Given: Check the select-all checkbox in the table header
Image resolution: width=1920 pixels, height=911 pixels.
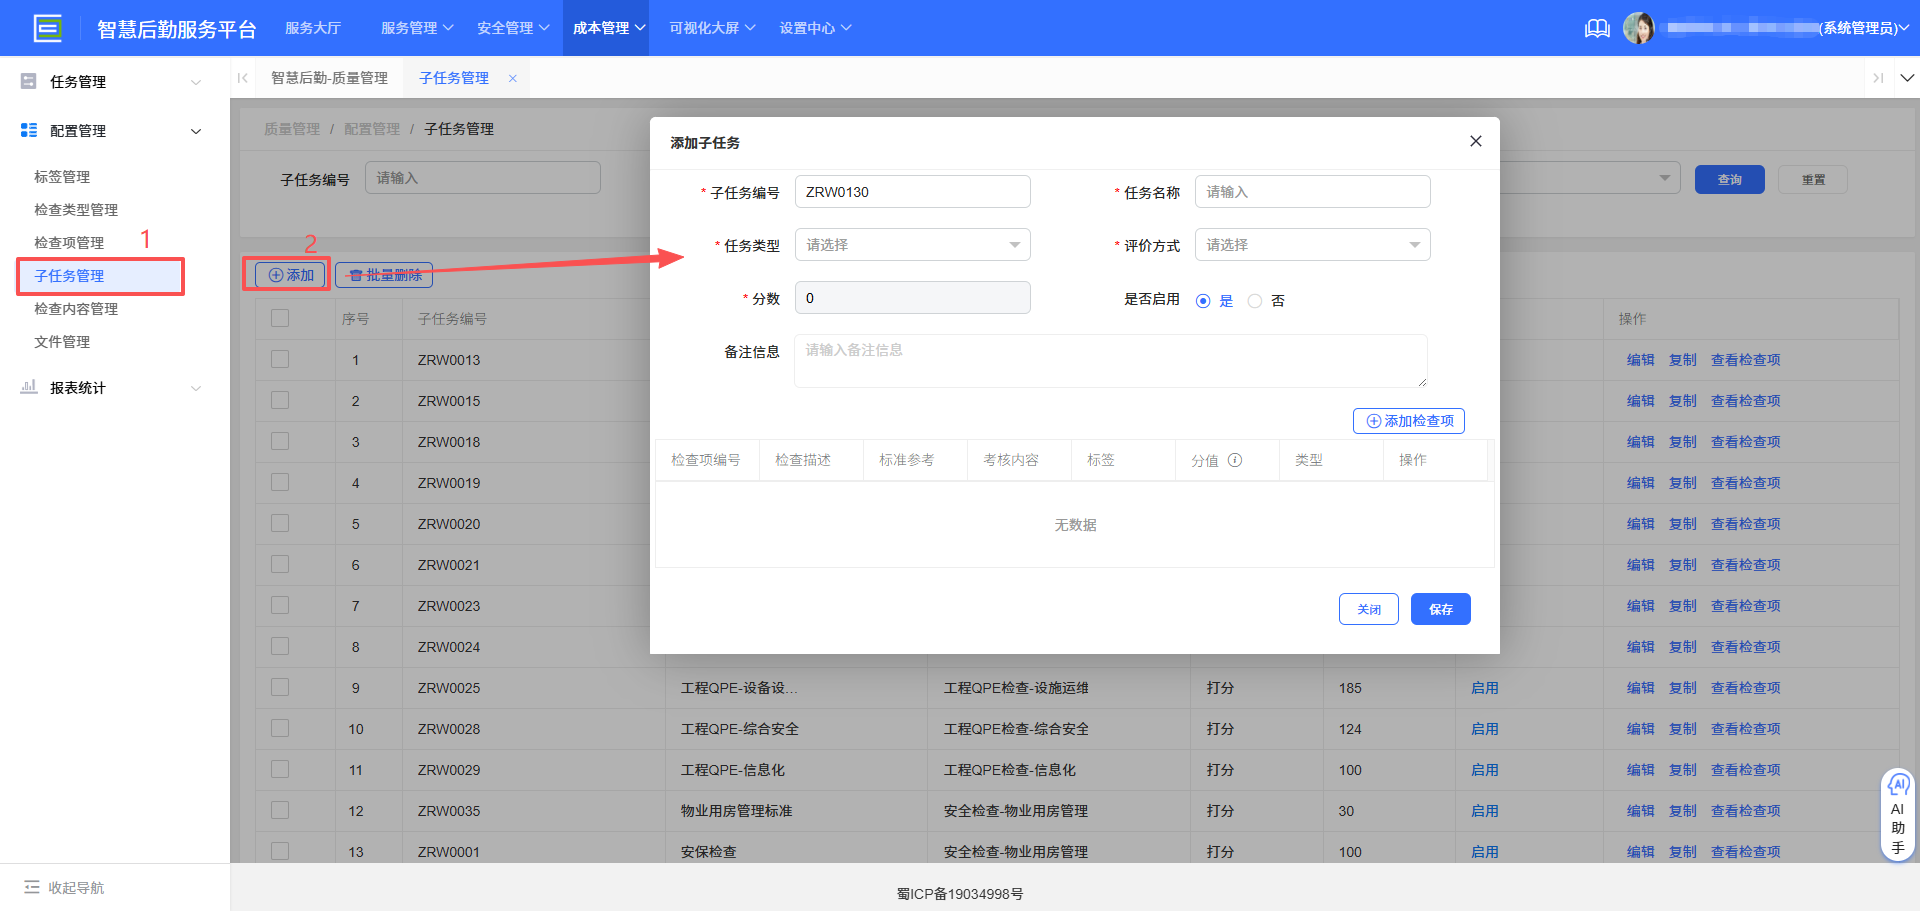Looking at the screenshot, I should pos(279,317).
